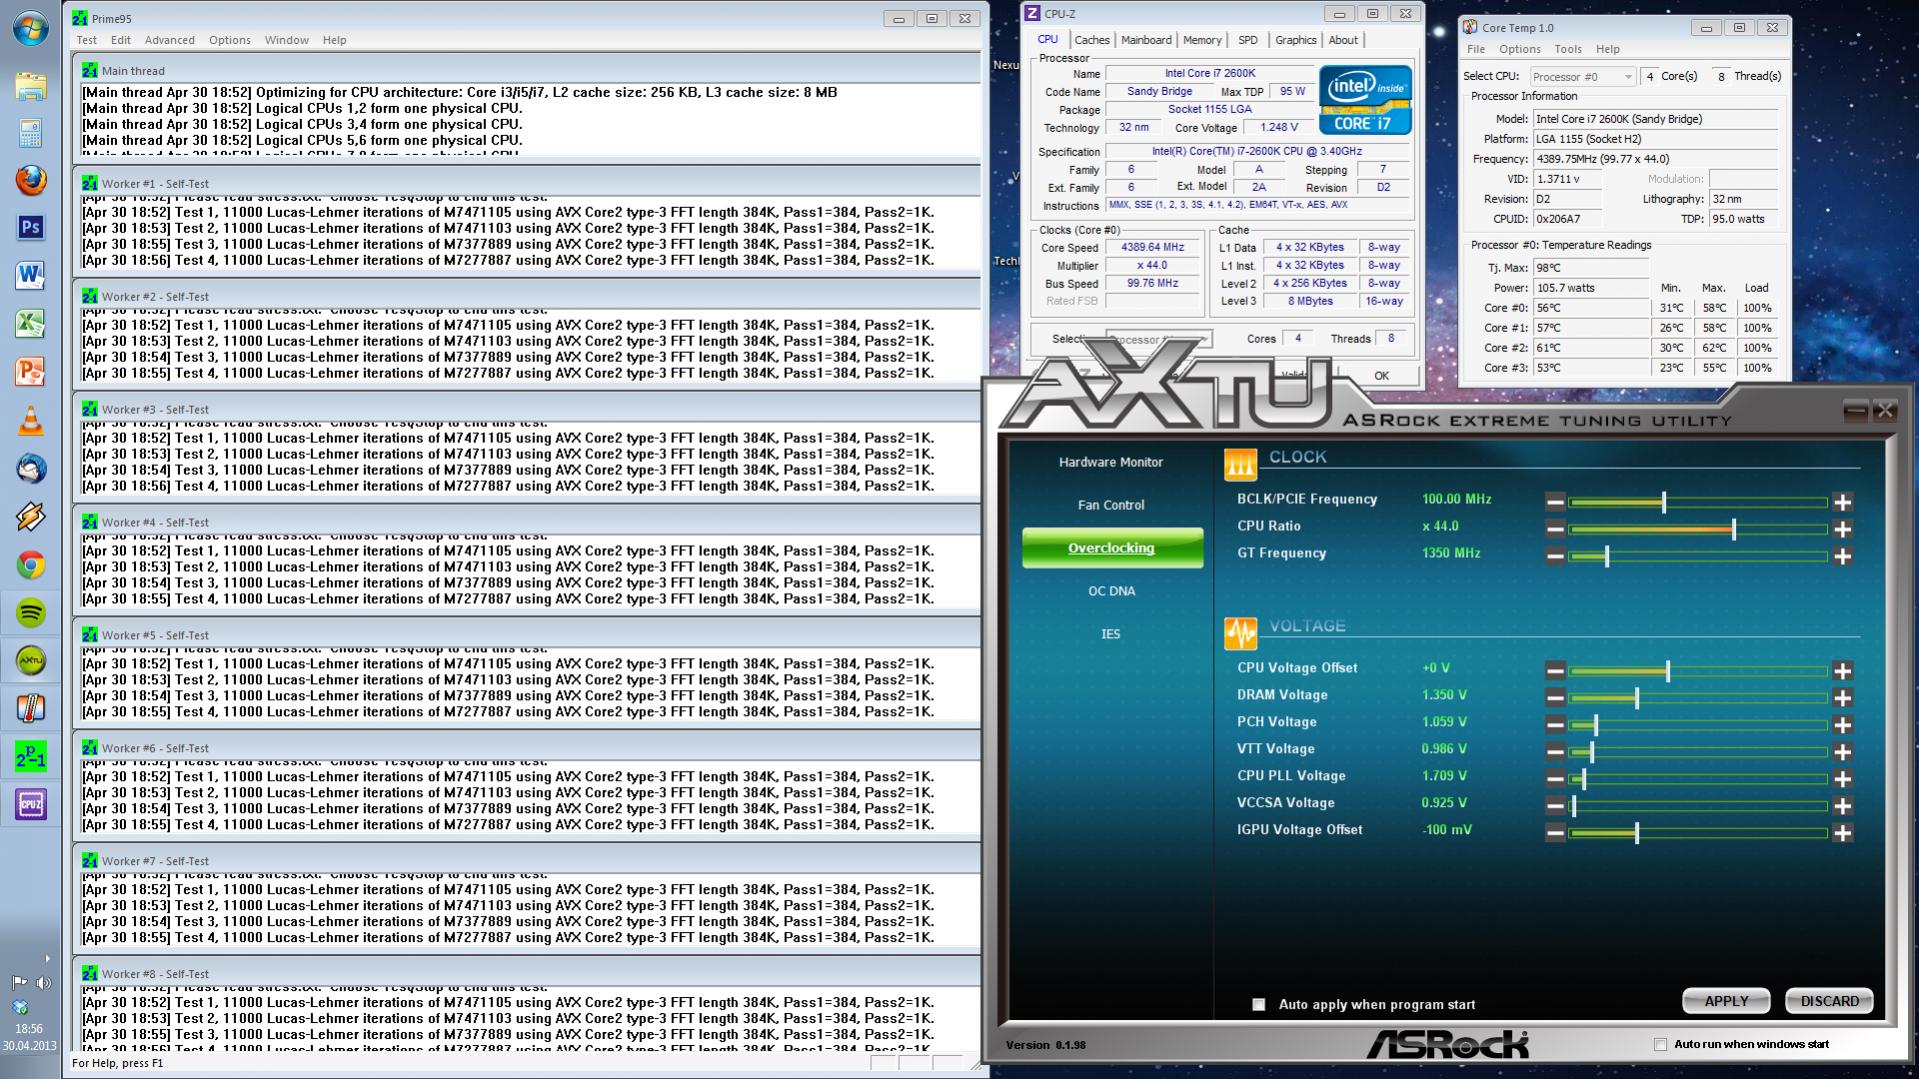Click DISCARD button in AXTU
The width and height of the screenshot is (1919, 1079).
coord(1829,1001)
